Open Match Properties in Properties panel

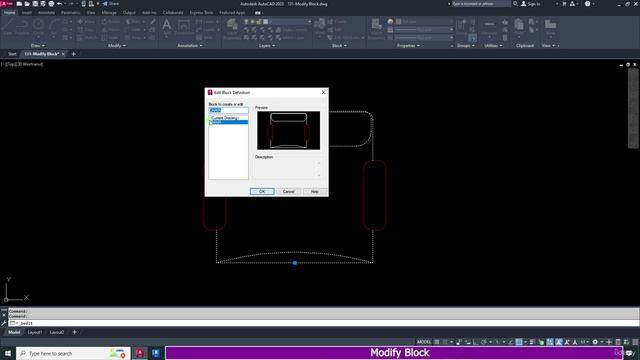pos(376,29)
